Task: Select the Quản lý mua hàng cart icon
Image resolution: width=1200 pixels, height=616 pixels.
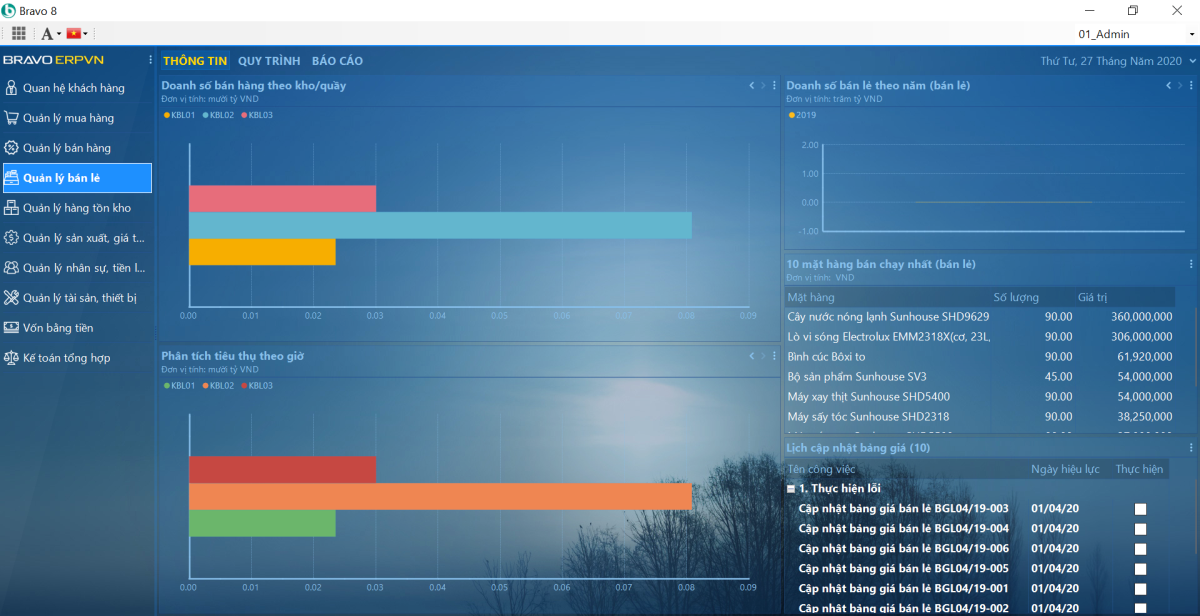Action: tap(12, 118)
